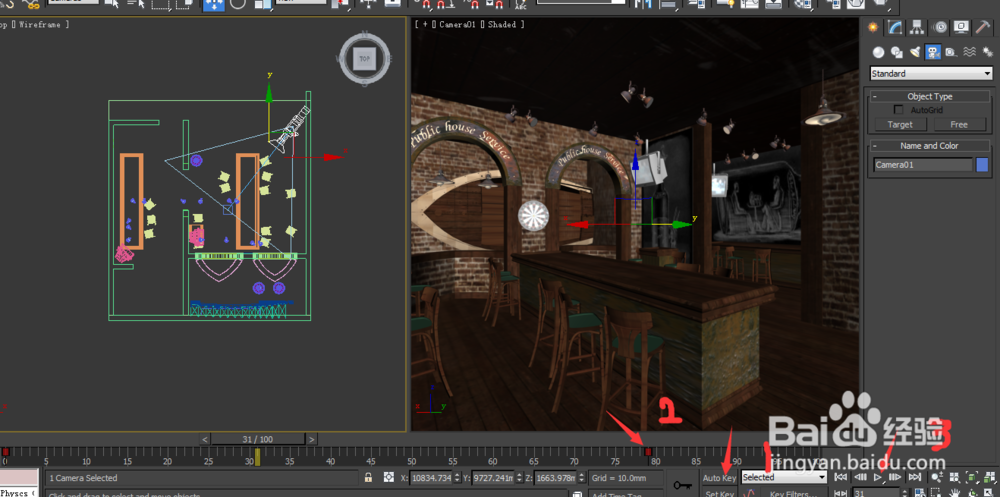Select the keyframe near frame 79

coord(648,452)
